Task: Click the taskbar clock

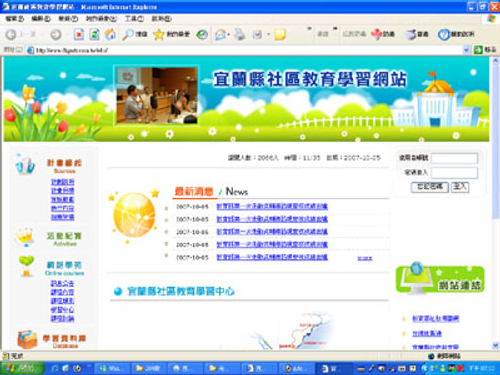Action: tap(481, 368)
